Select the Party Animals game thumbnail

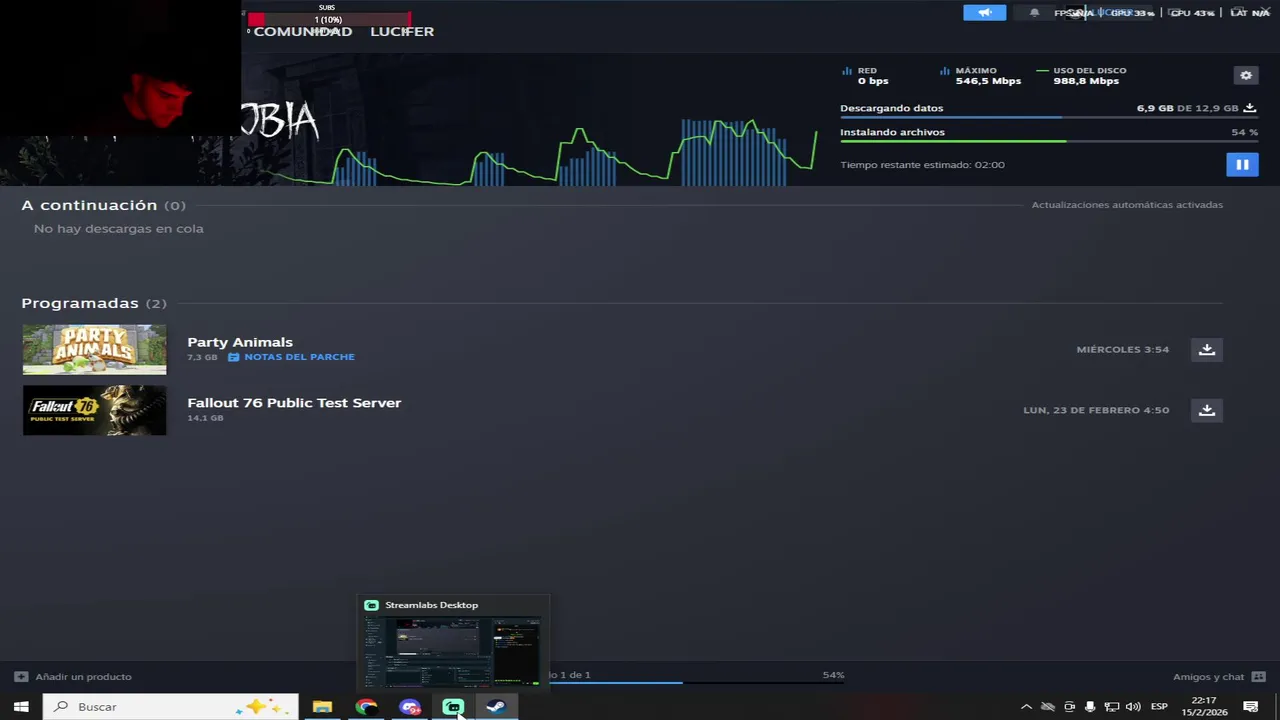95,349
